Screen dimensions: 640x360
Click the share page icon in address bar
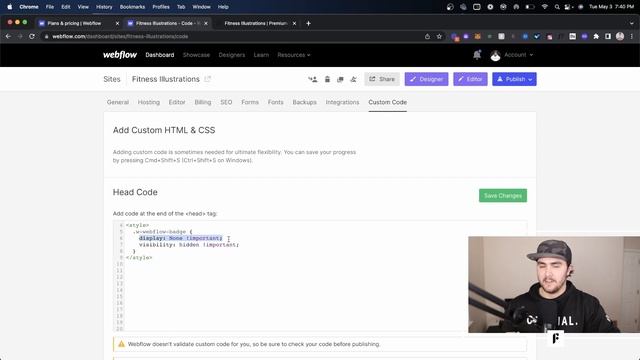click(x=427, y=36)
